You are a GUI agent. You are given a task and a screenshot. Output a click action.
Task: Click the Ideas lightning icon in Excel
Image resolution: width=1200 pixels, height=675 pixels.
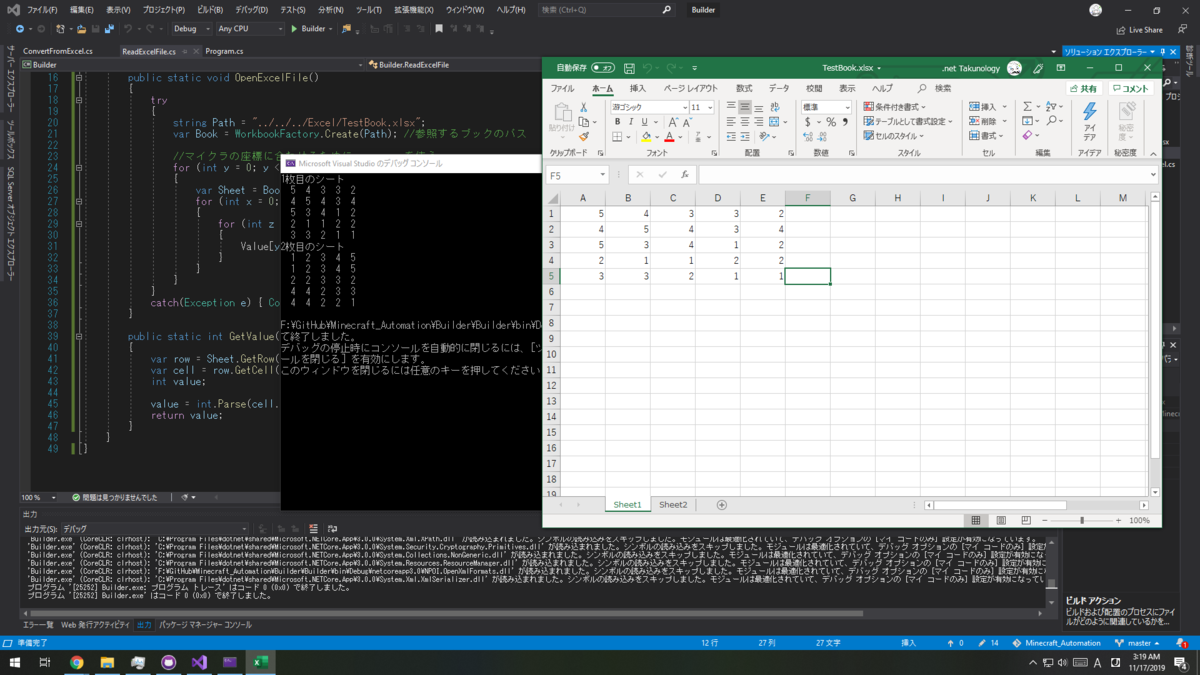(x=1090, y=111)
